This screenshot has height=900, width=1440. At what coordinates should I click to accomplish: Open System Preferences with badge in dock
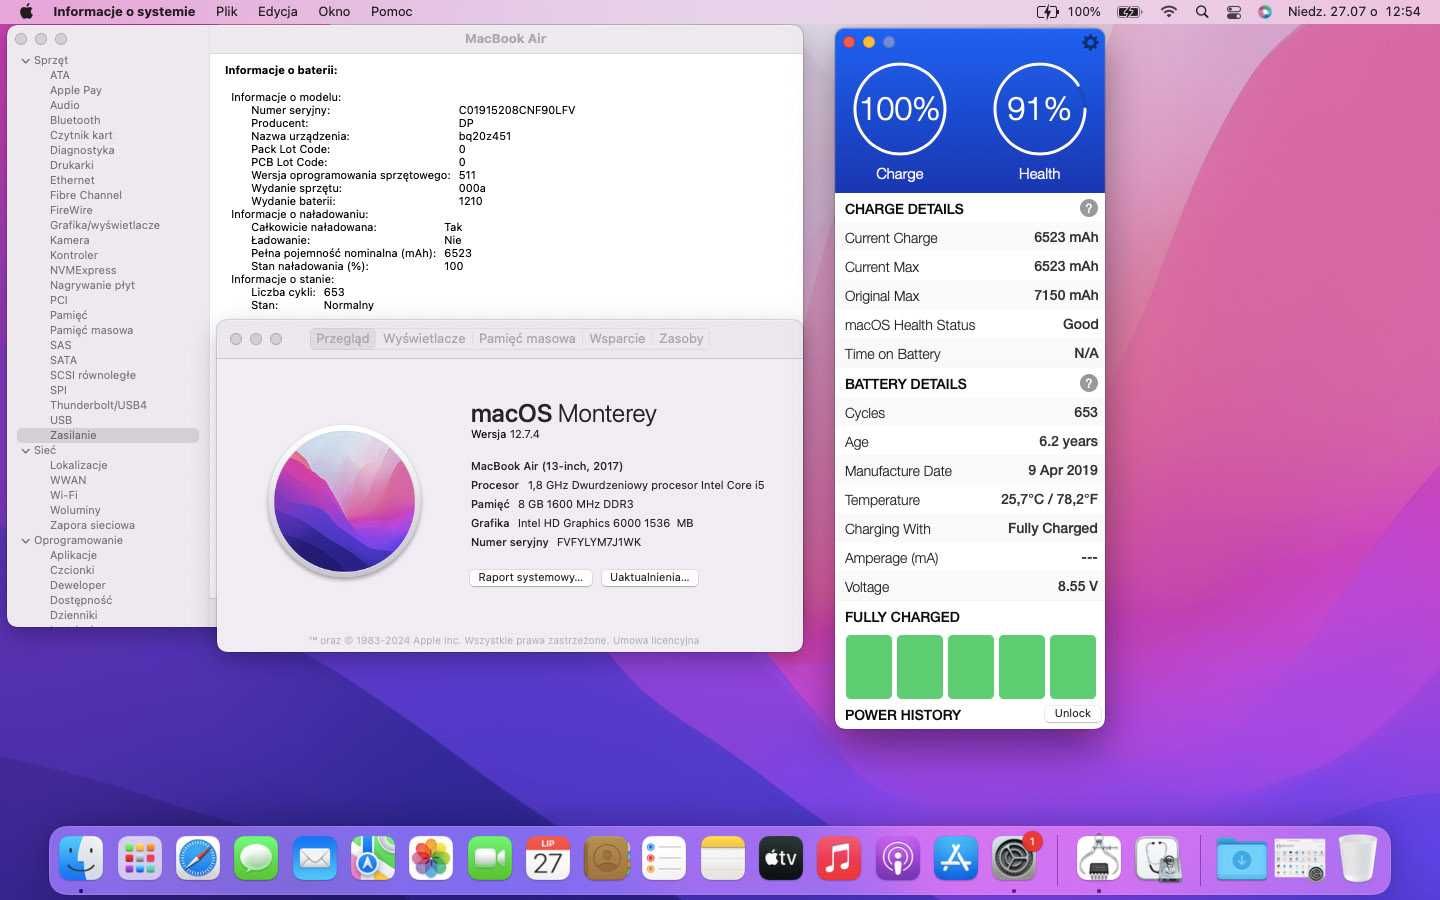point(1014,858)
